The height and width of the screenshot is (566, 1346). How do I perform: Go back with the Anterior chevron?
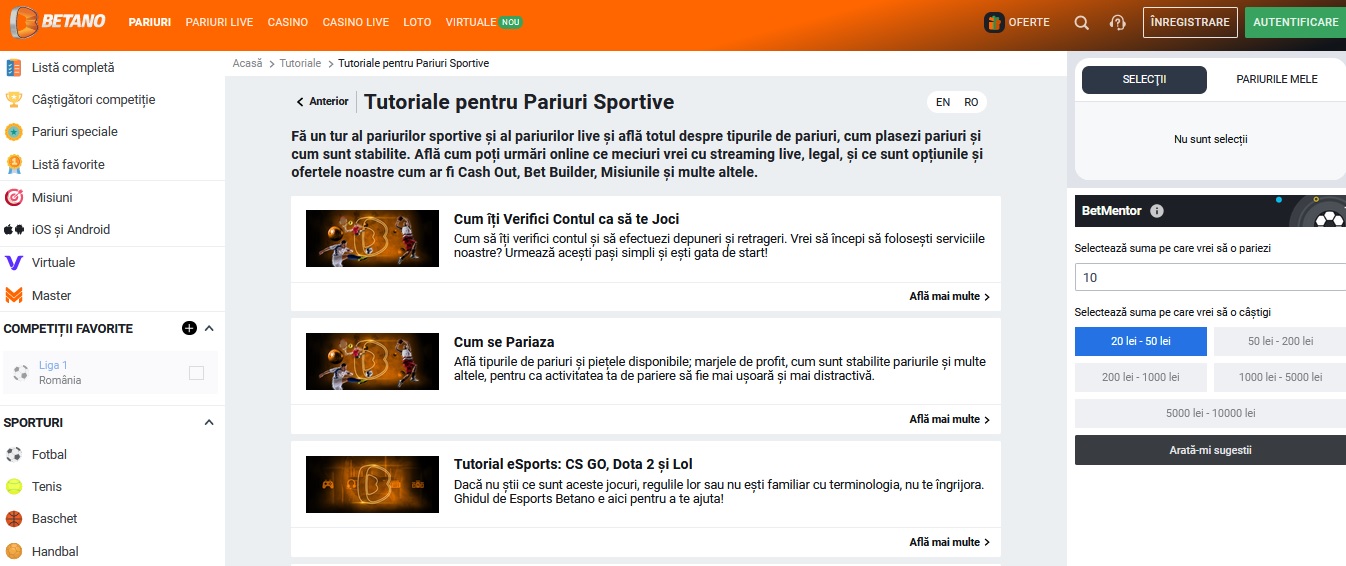click(300, 102)
